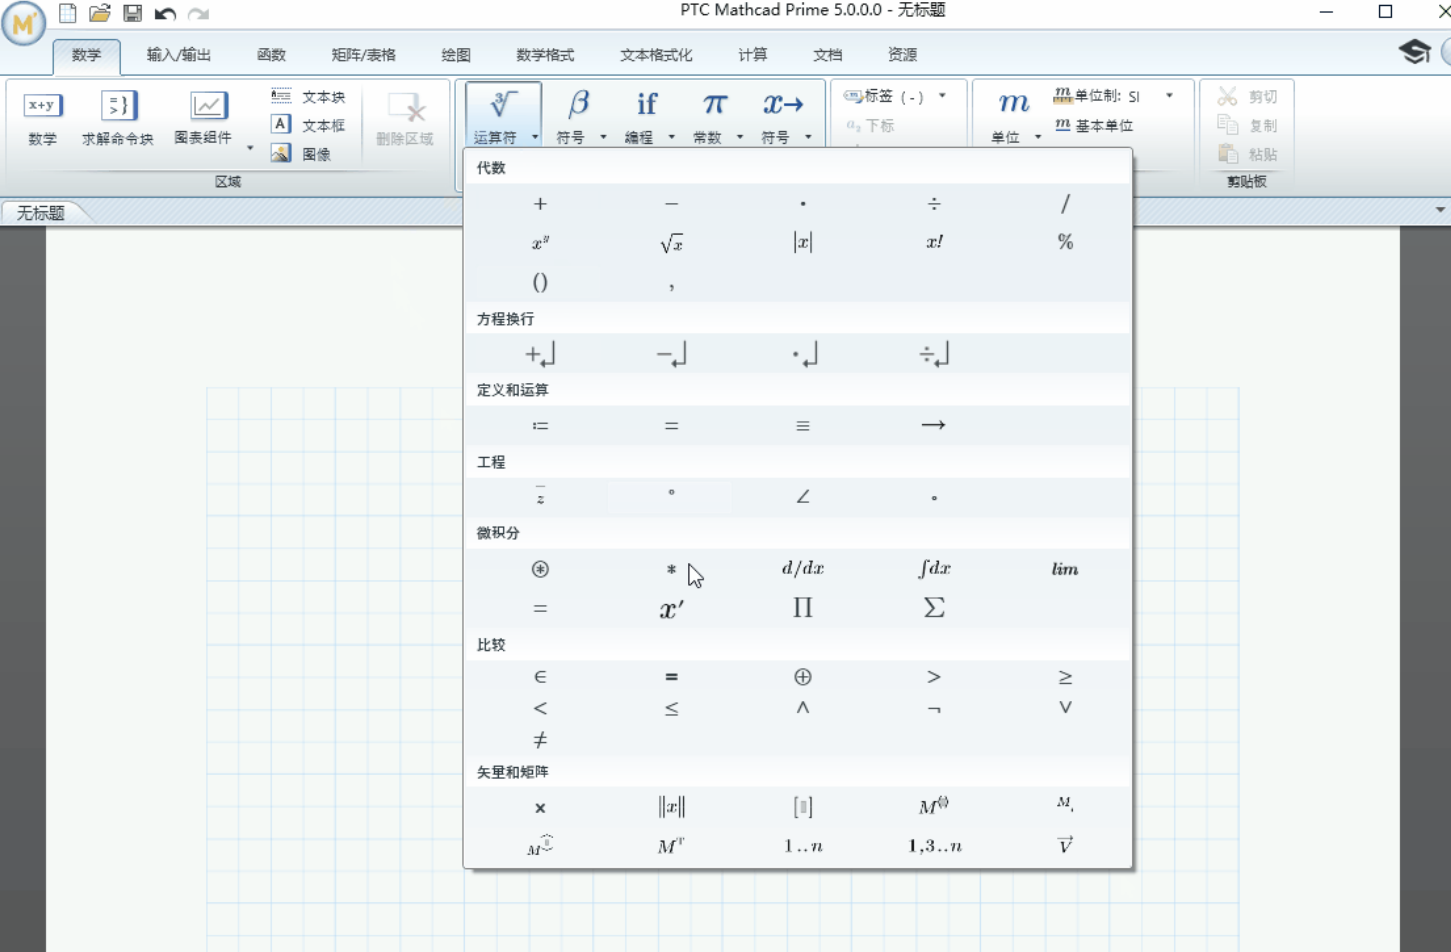The image size is (1451, 952).
Task: Open the 计算 ribbon tab
Action: point(753,55)
